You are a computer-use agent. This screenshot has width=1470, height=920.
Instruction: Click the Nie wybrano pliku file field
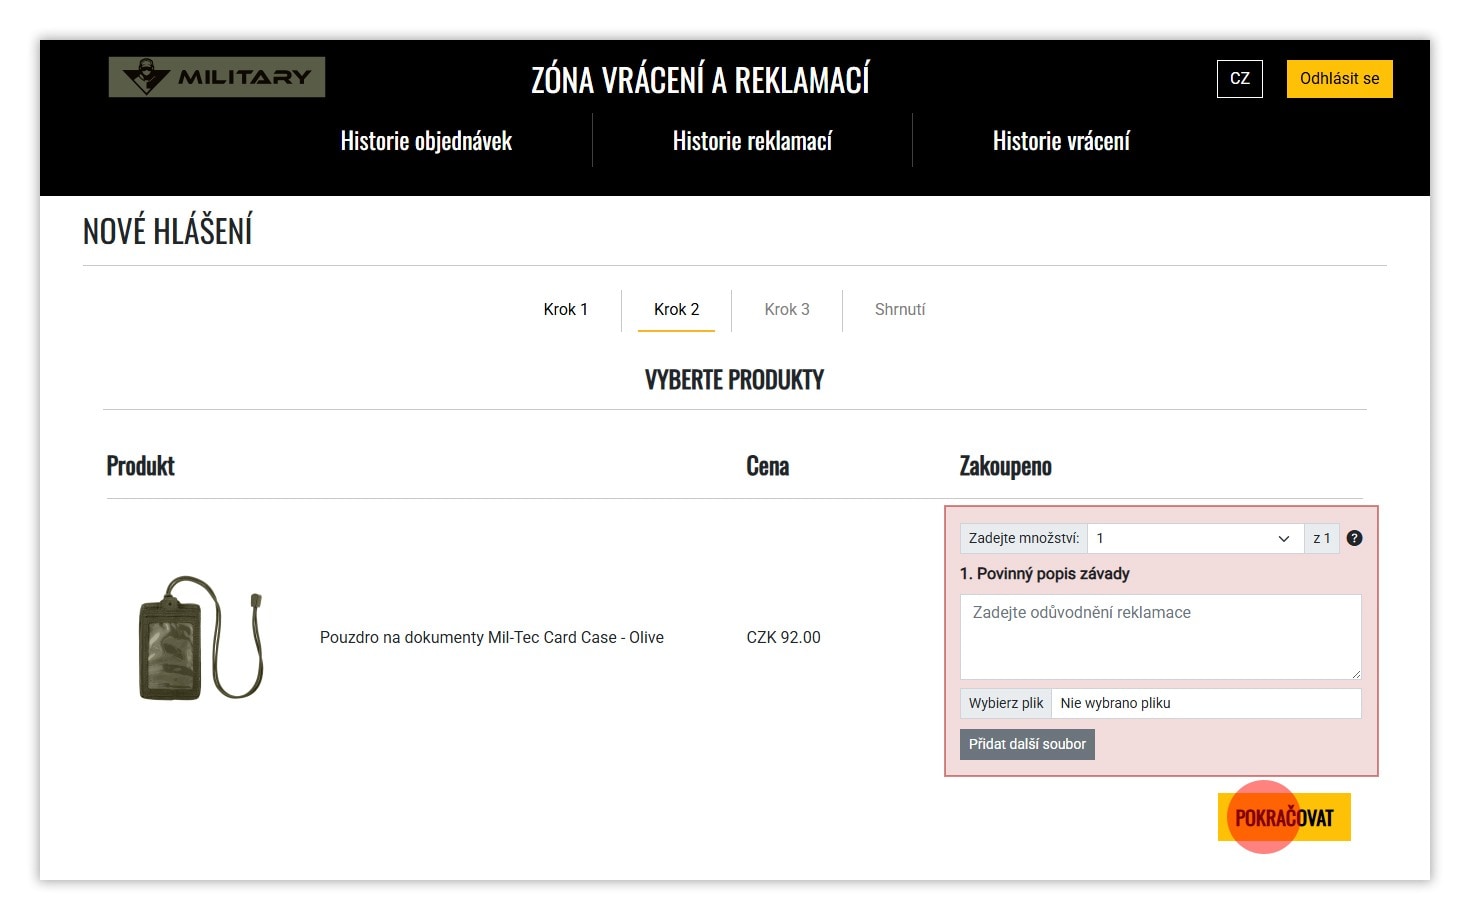[1205, 703]
